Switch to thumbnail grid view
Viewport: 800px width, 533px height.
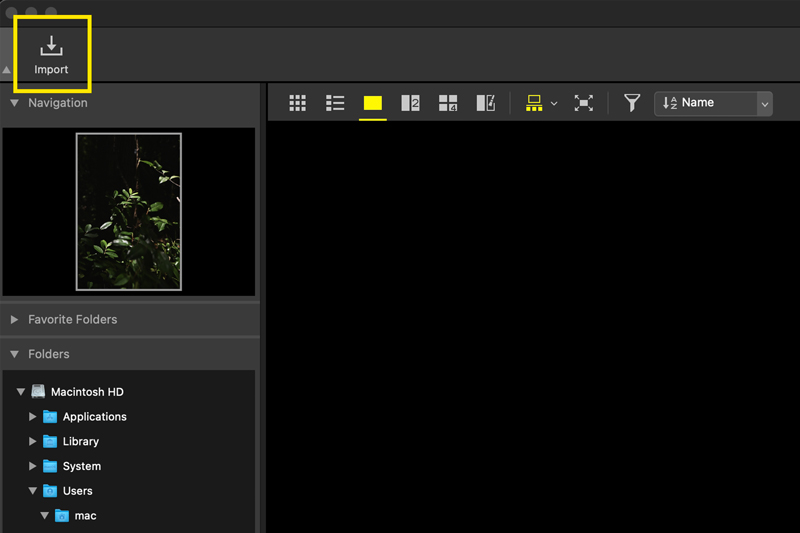pyautogui.click(x=297, y=103)
